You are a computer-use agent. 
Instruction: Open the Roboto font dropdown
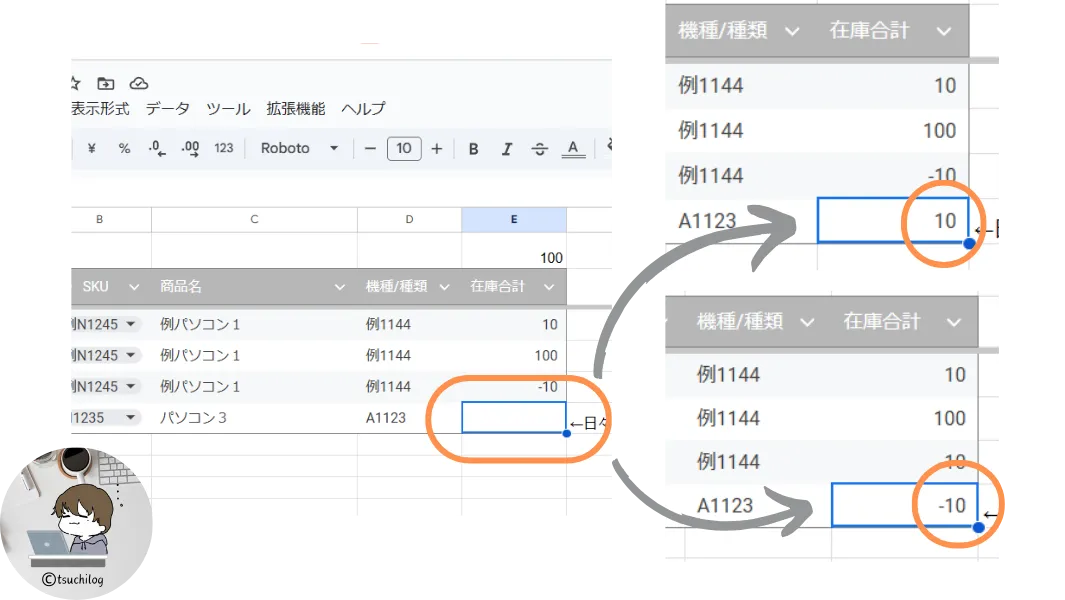pyautogui.click(x=299, y=148)
